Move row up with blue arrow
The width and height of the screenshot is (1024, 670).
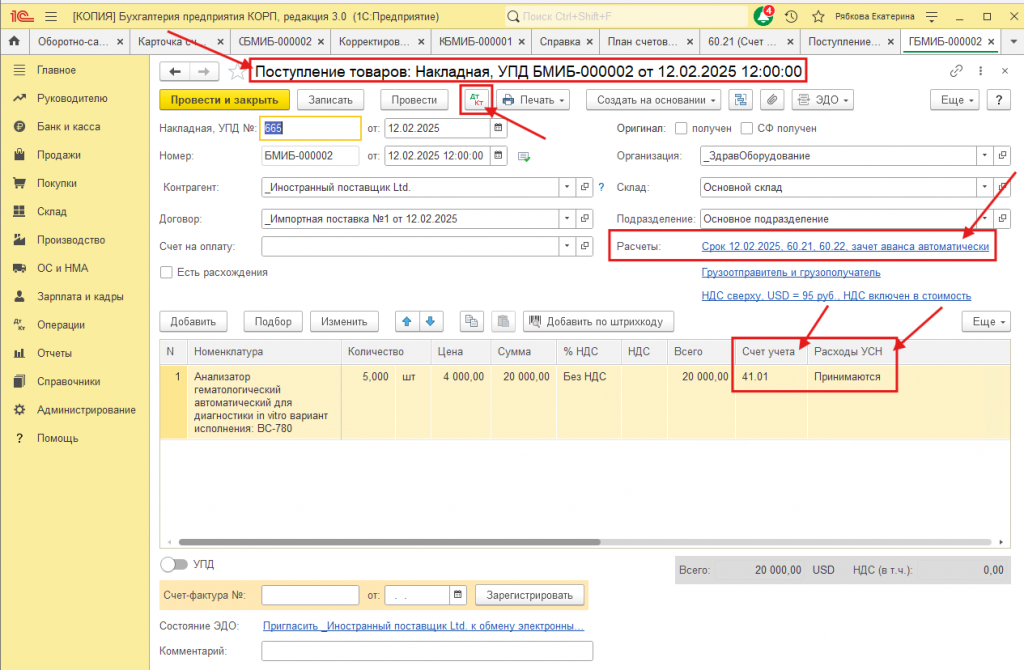(408, 321)
